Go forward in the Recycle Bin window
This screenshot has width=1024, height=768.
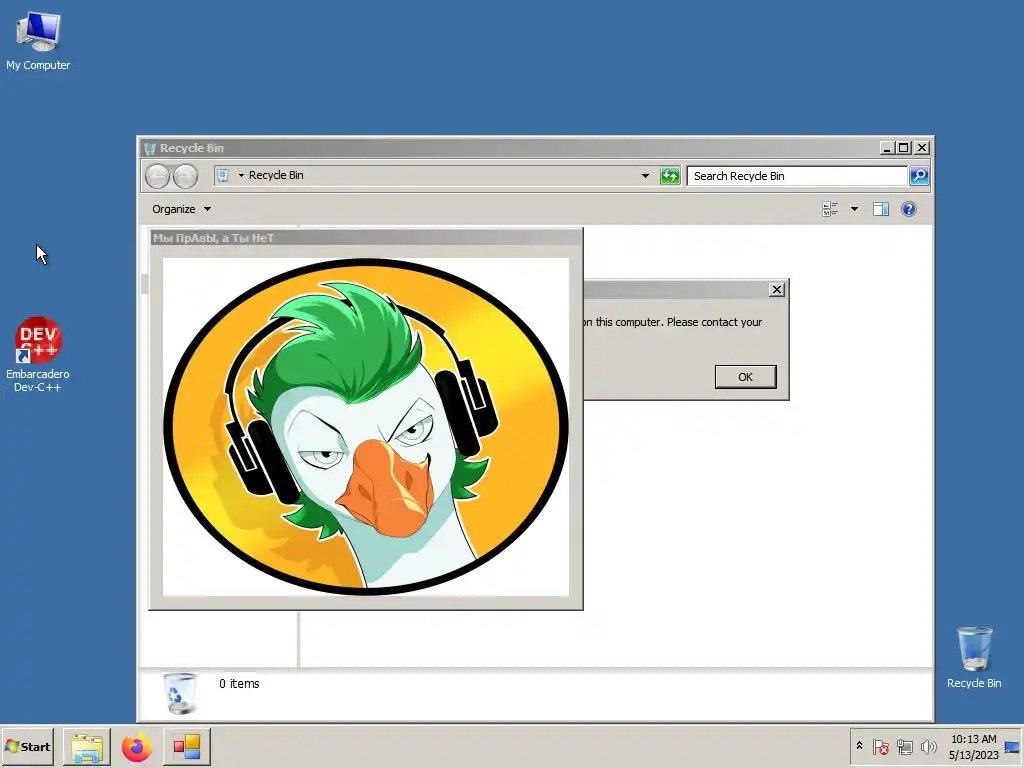click(185, 176)
